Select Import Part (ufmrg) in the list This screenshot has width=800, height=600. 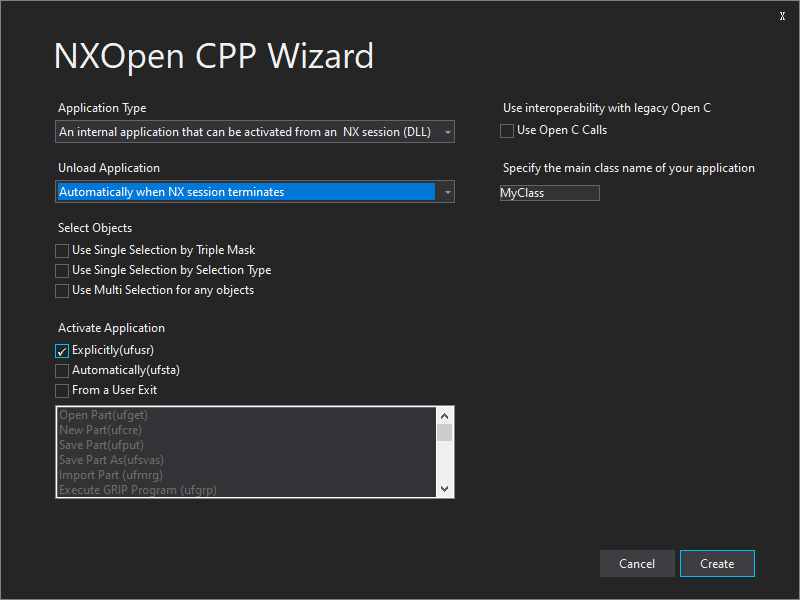click(247, 474)
